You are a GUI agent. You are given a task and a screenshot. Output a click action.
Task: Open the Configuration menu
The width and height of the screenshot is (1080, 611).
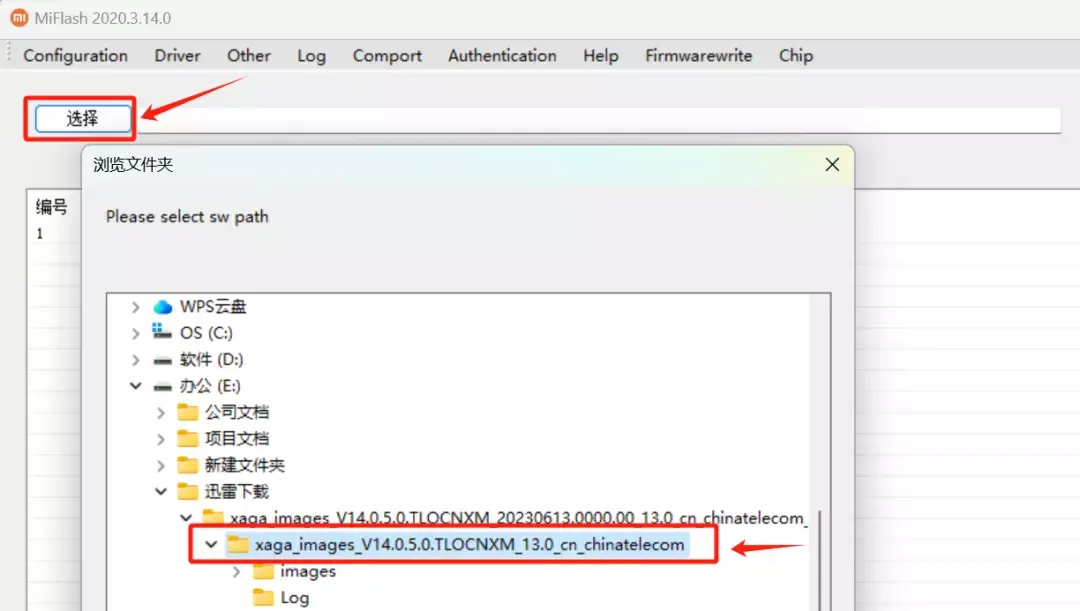[76, 56]
